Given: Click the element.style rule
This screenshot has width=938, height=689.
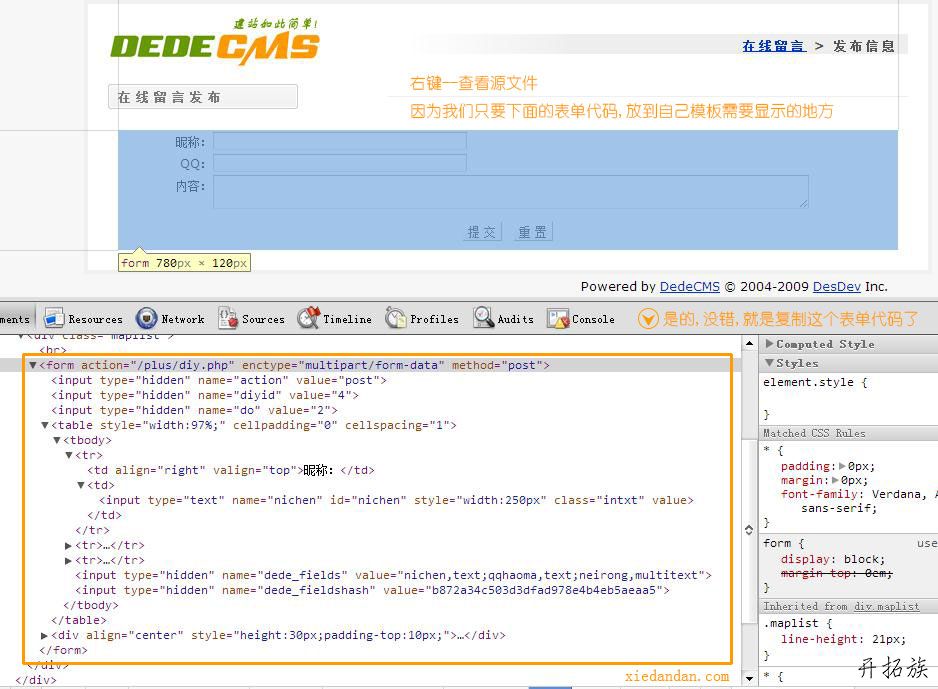Looking at the screenshot, I should 815,383.
